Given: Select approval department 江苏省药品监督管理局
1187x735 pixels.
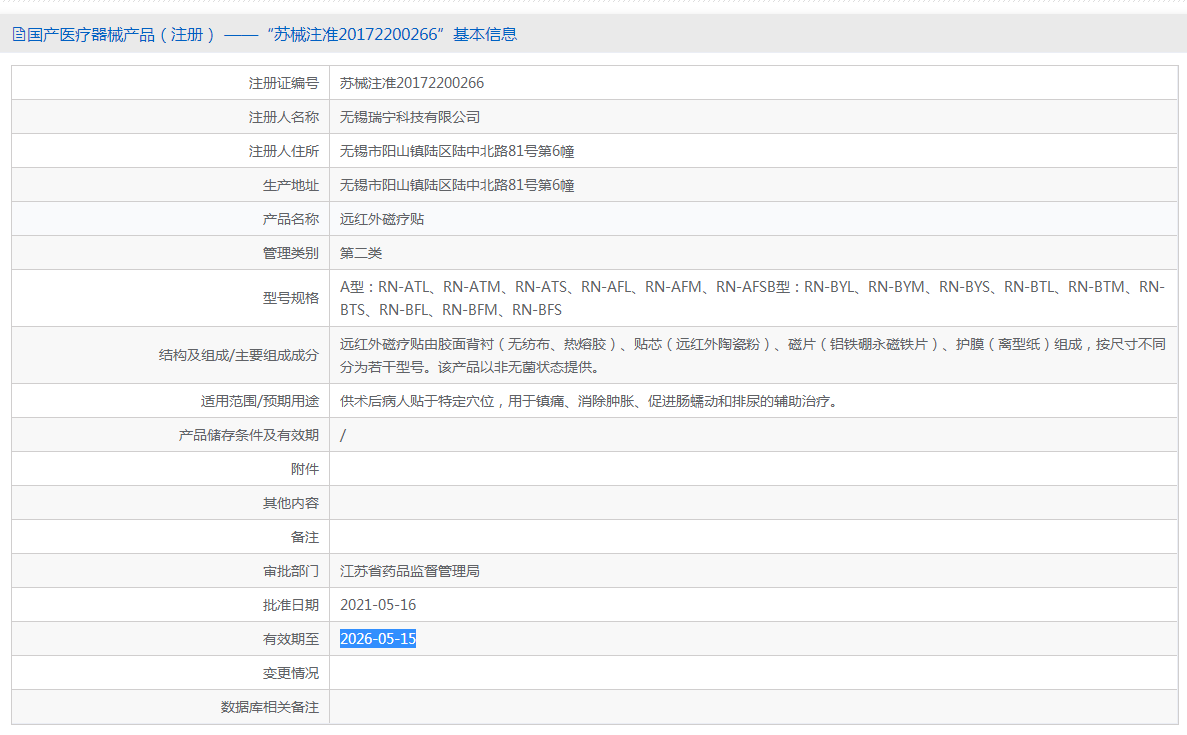Looking at the screenshot, I should click(x=410, y=571).
